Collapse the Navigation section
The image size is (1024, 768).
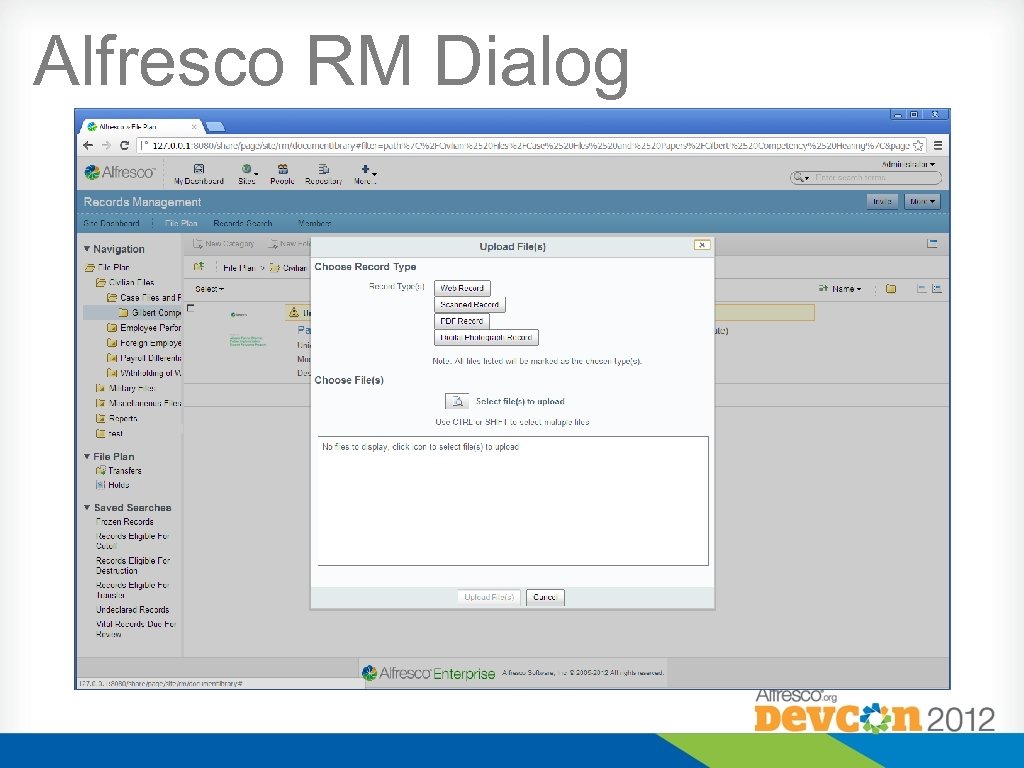click(x=114, y=249)
